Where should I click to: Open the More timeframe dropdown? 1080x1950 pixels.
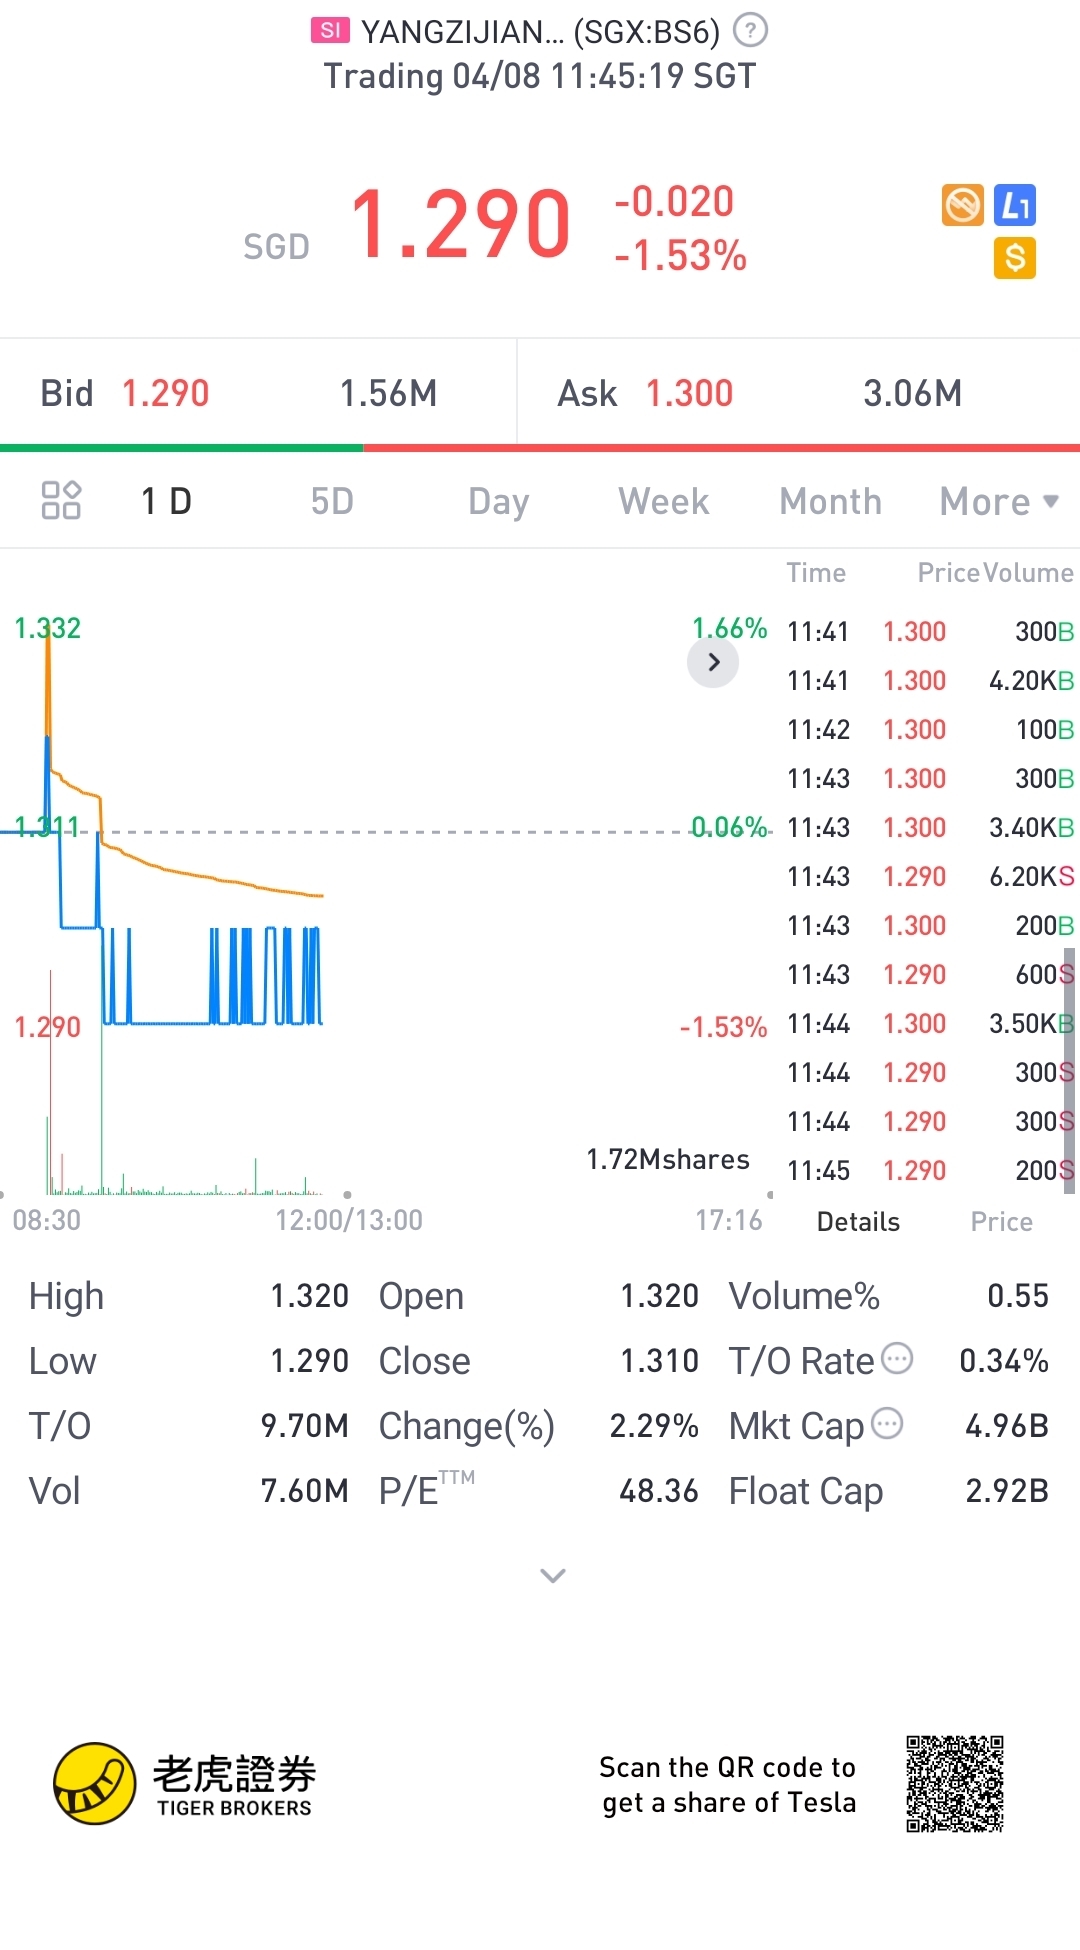coord(998,501)
